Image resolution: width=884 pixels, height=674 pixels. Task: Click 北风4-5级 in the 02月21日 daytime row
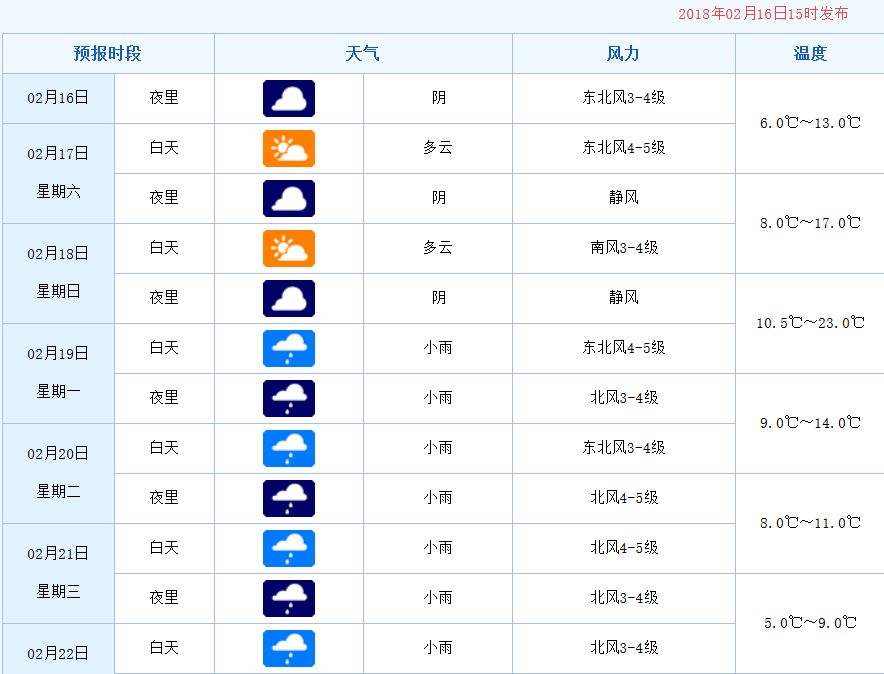[x=624, y=547]
